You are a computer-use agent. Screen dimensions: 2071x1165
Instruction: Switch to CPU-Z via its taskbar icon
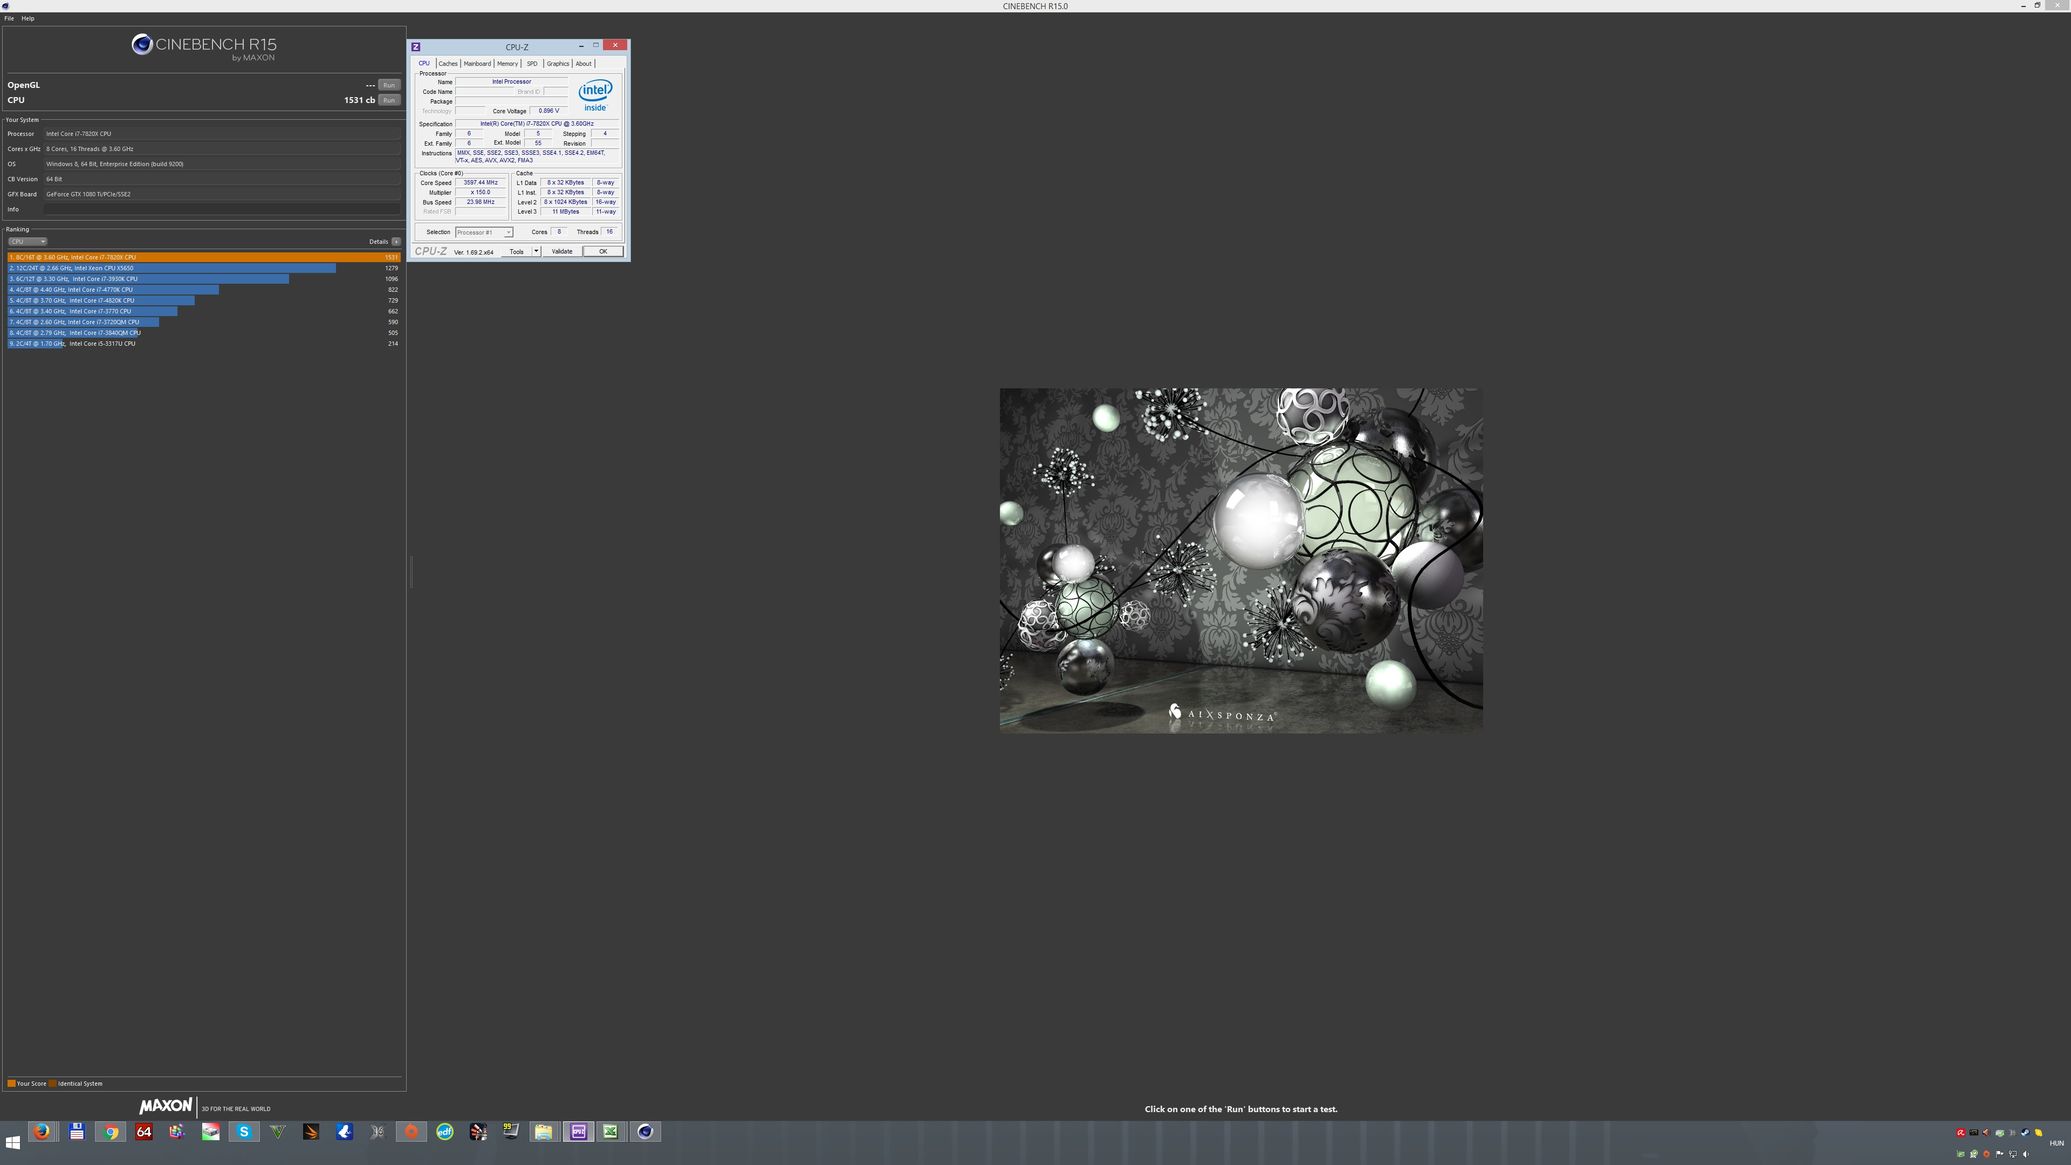point(578,1132)
